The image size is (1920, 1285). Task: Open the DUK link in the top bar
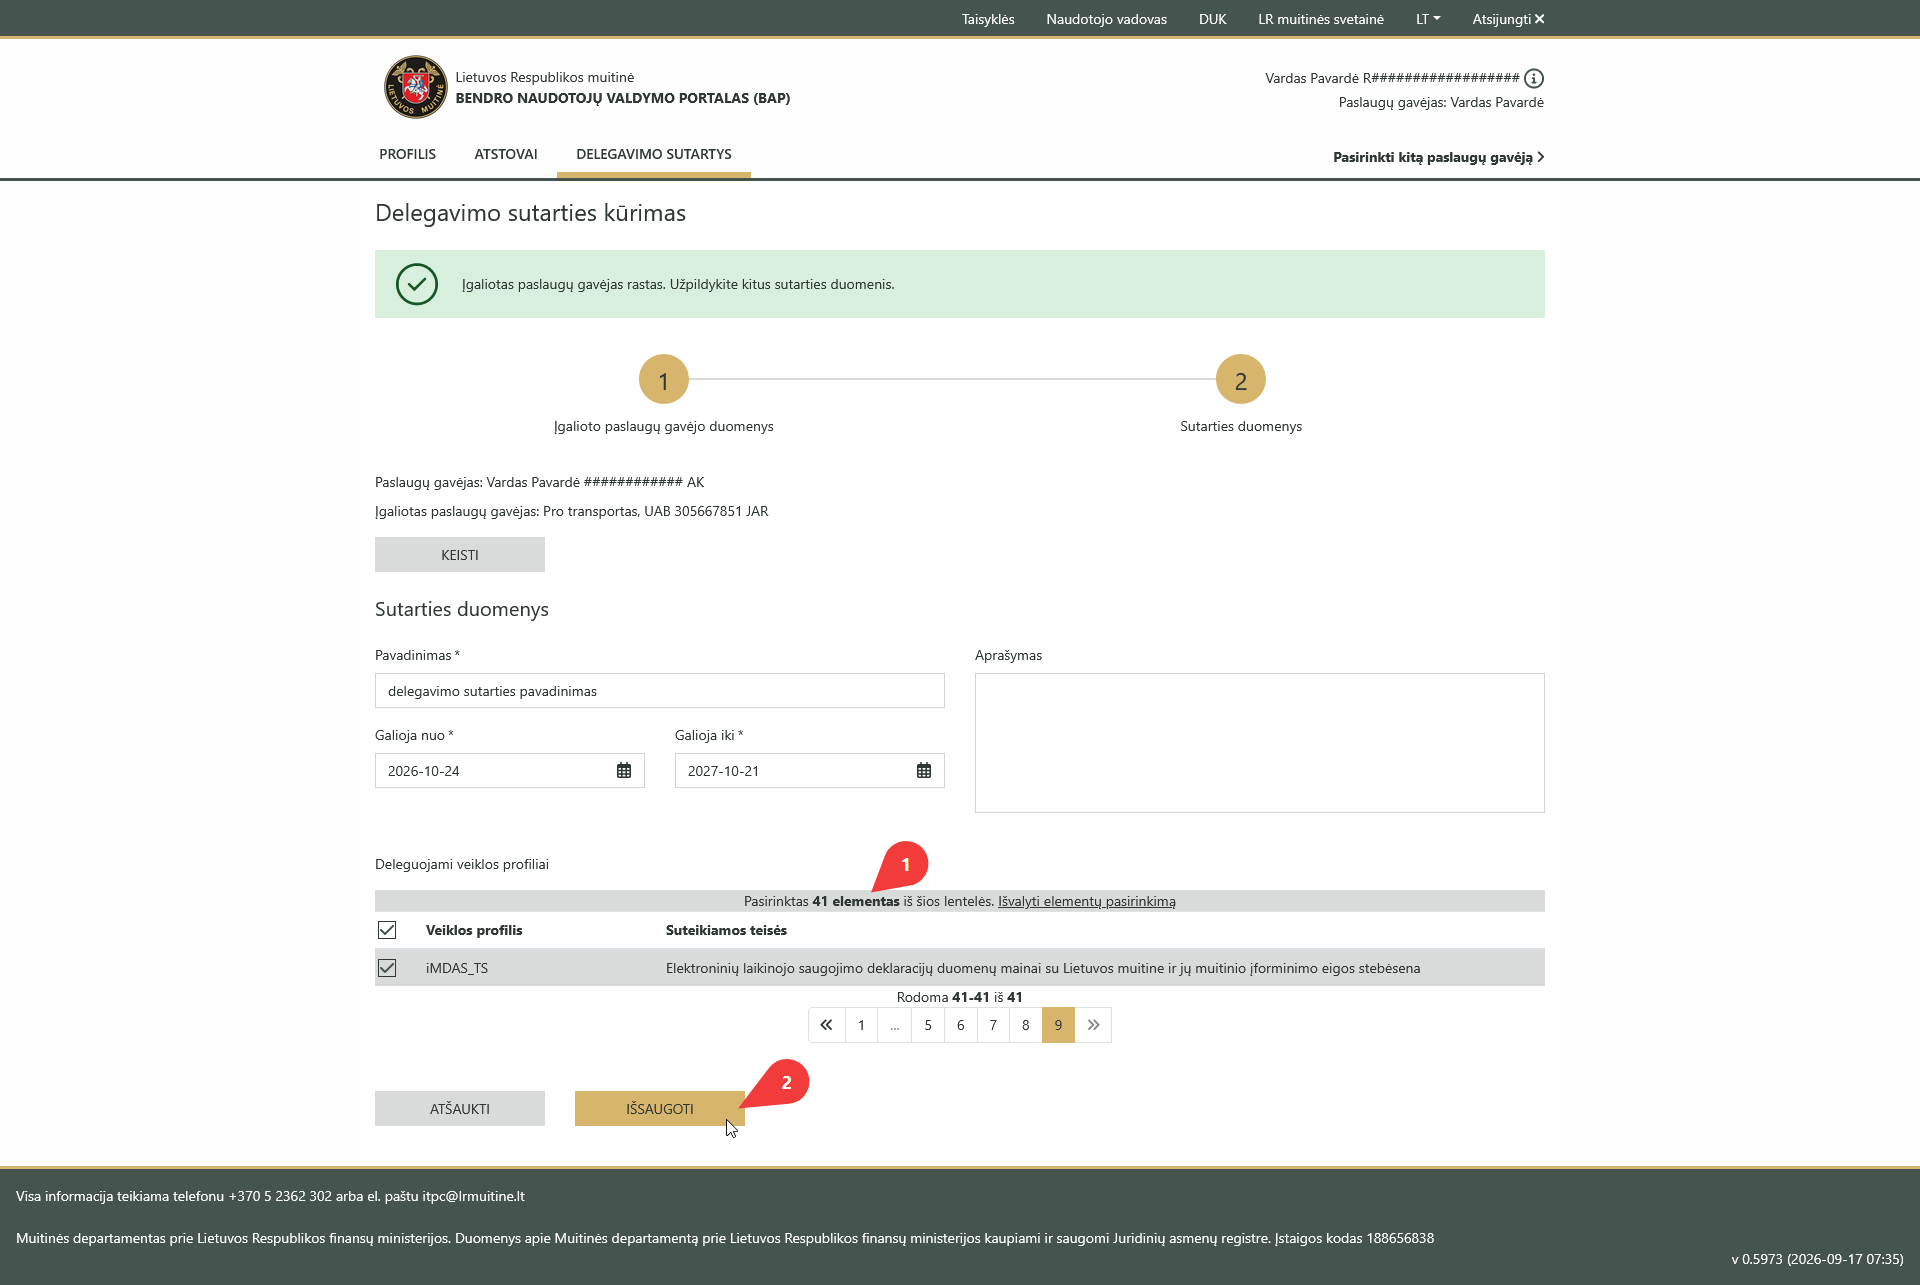(x=1212, y=19)
